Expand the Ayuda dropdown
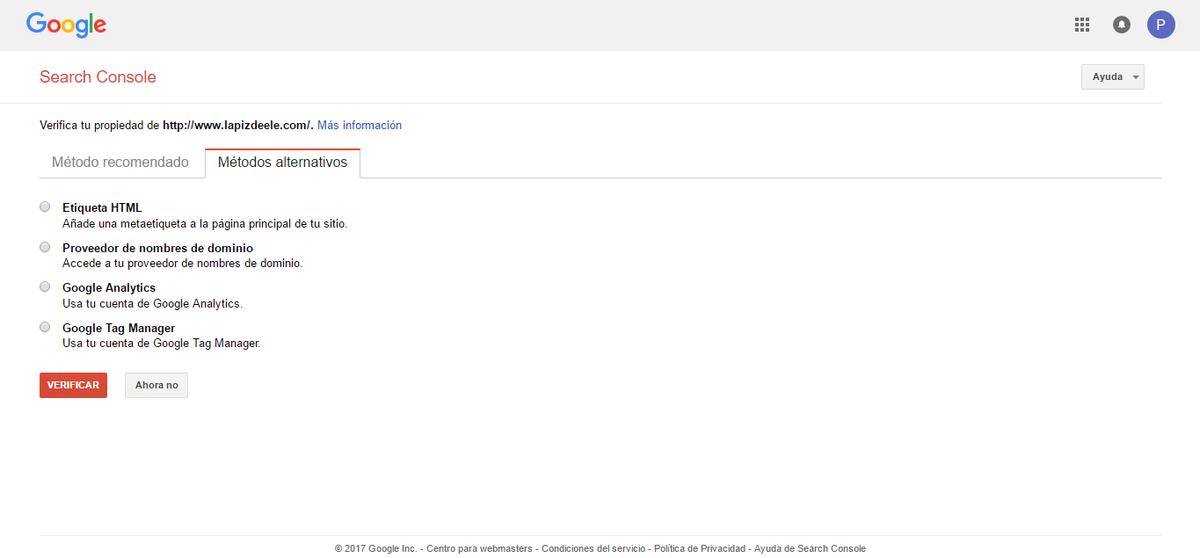Image resolution: width=1200 pixels, height=558 pixels. point(1113,77)
